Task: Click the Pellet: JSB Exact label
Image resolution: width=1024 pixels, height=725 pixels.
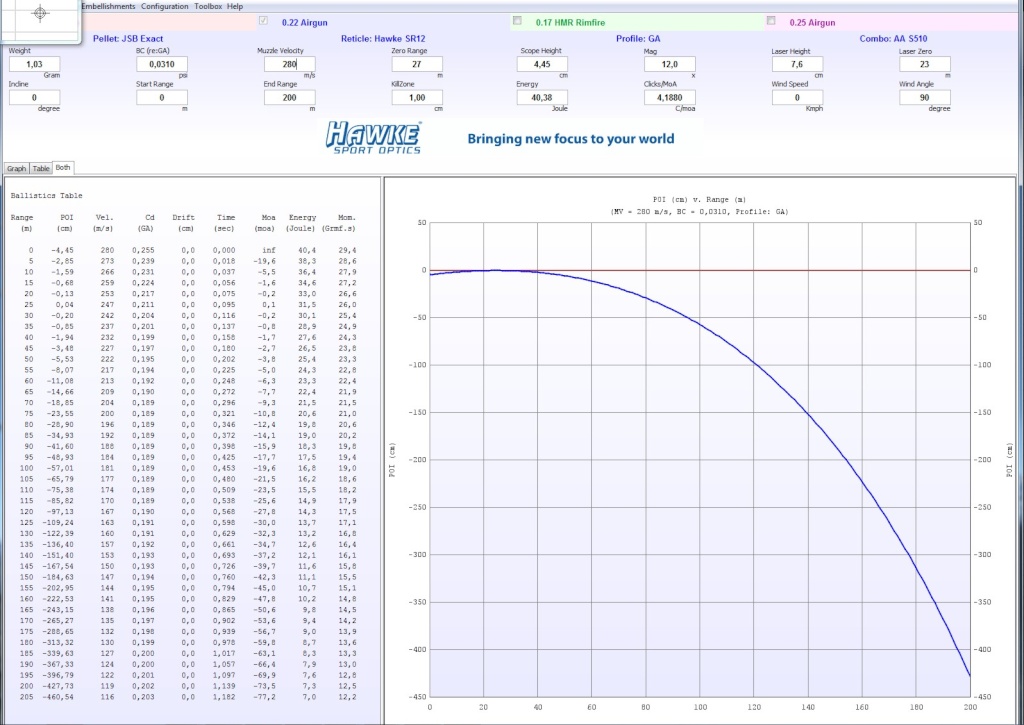Action: pyautogui.click(x=128, y=39)
